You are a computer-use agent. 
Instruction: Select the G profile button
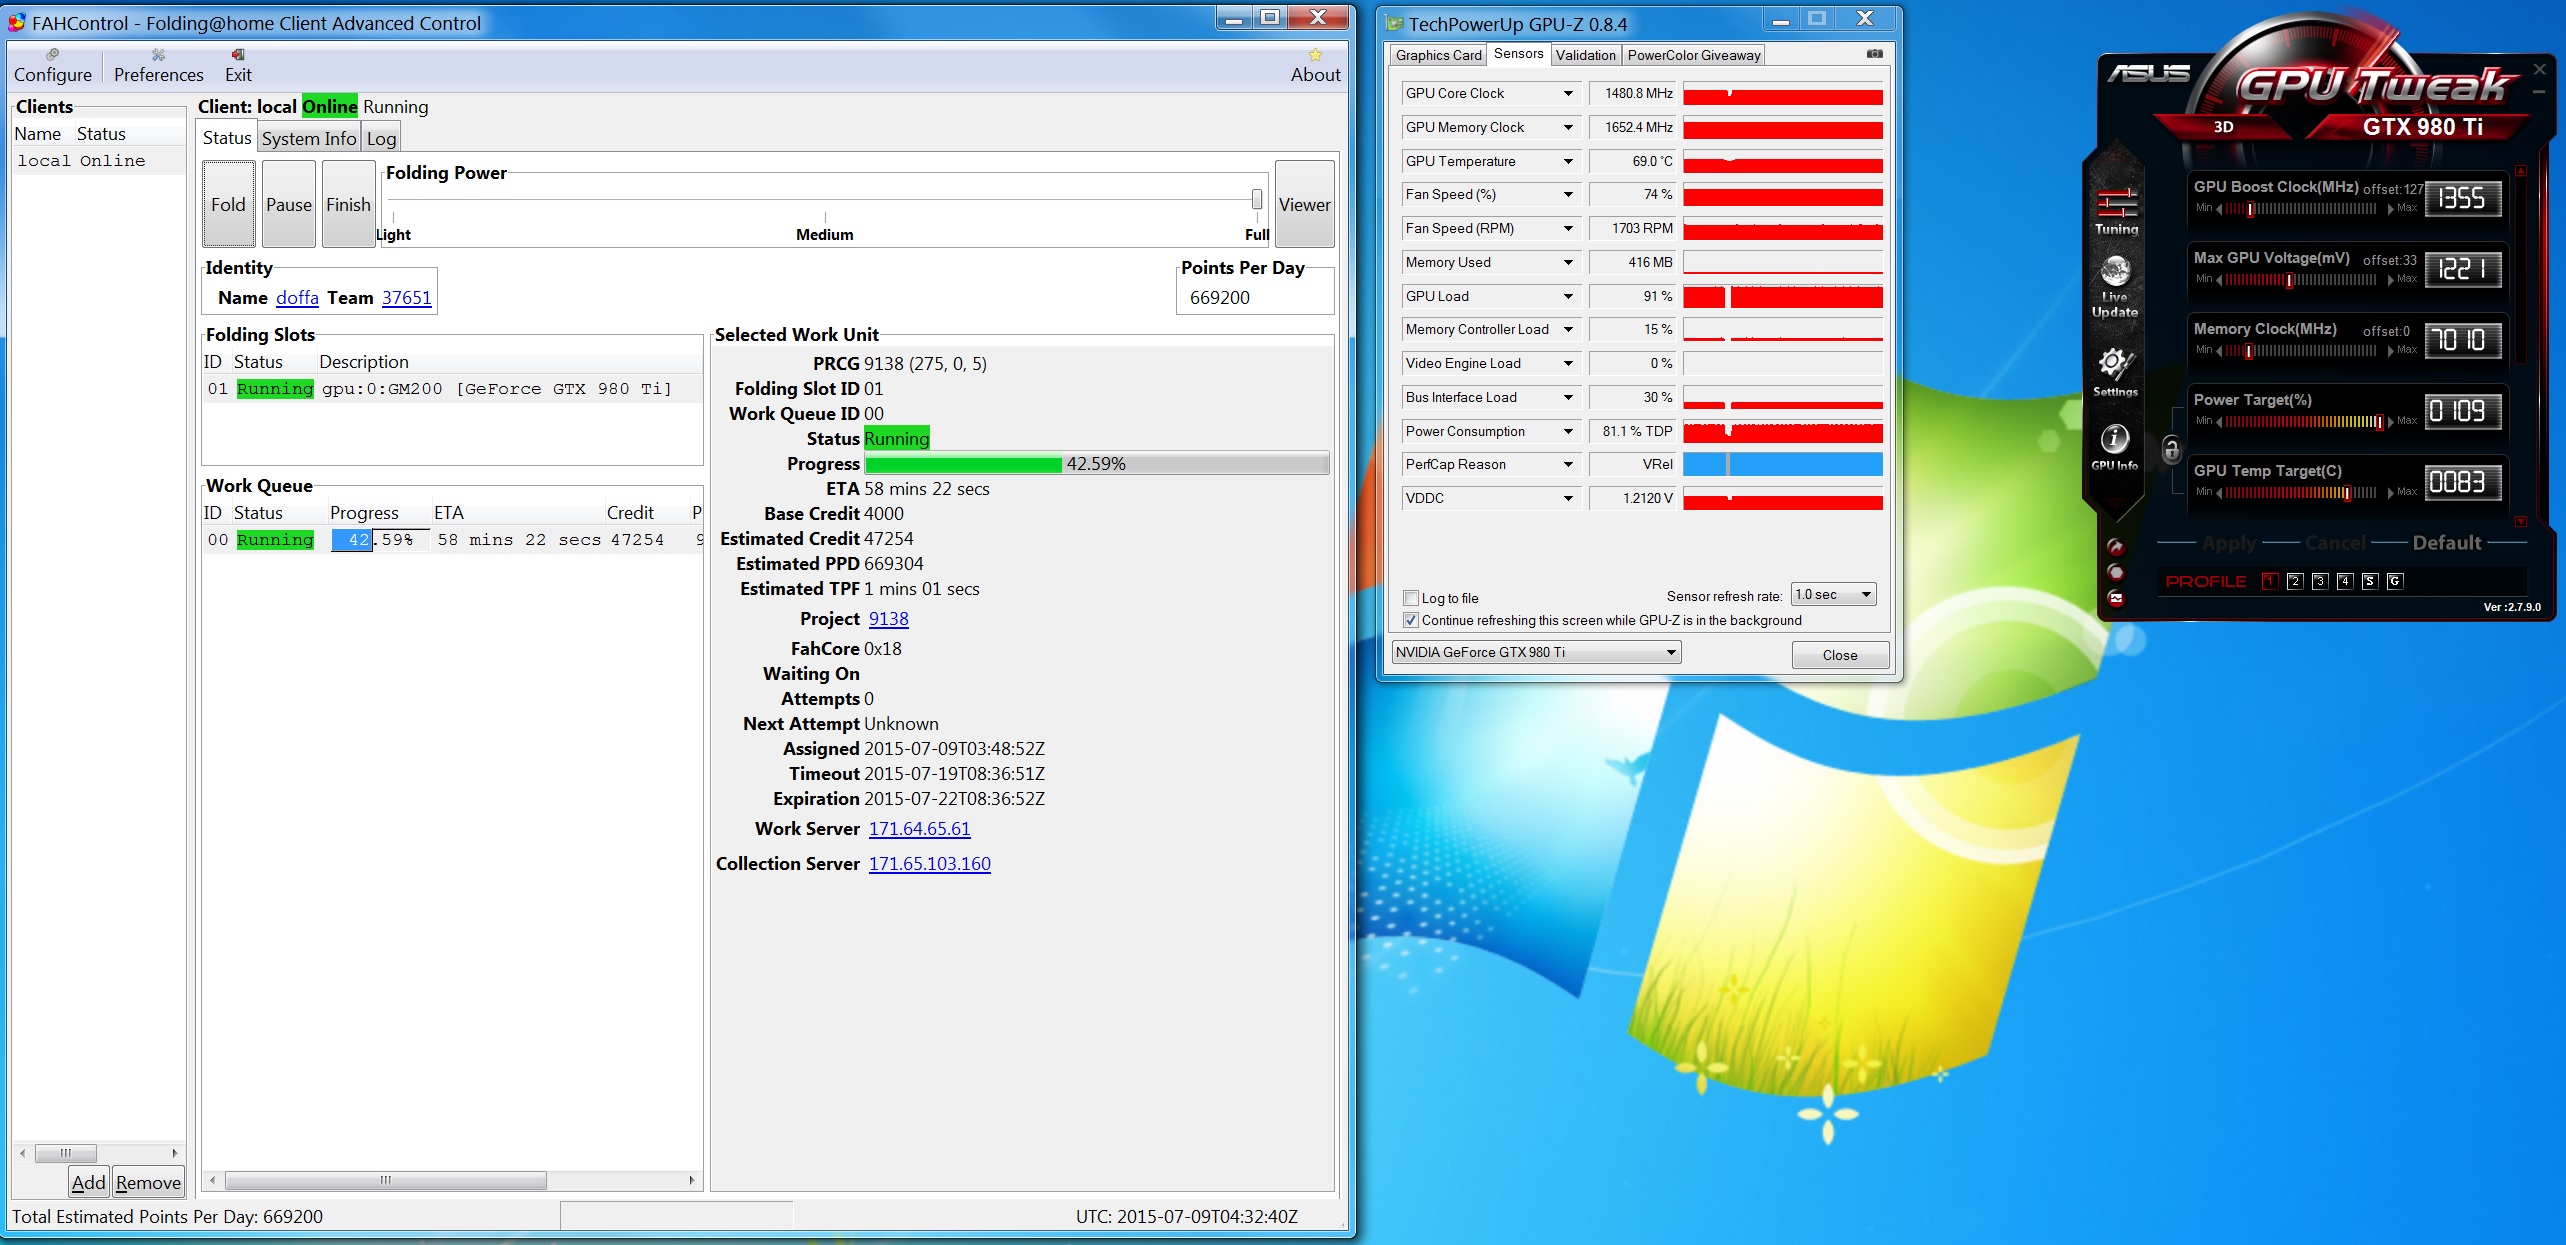[2395, 581]
